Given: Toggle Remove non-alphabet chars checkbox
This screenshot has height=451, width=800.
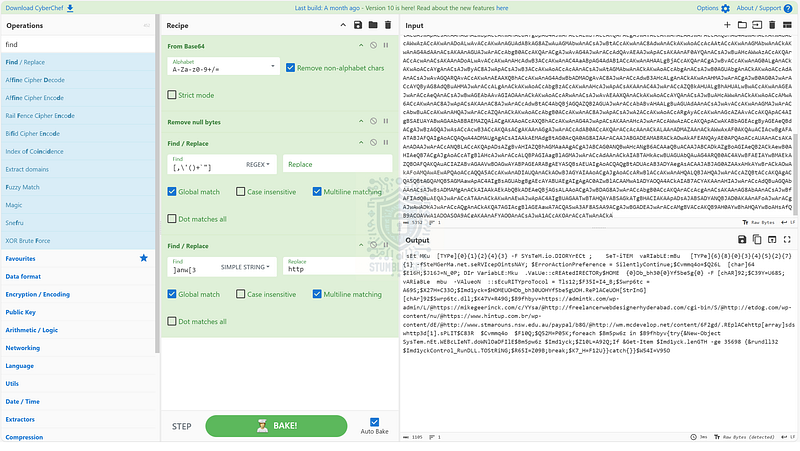Looking at the screenshot, I should (290, 68).
